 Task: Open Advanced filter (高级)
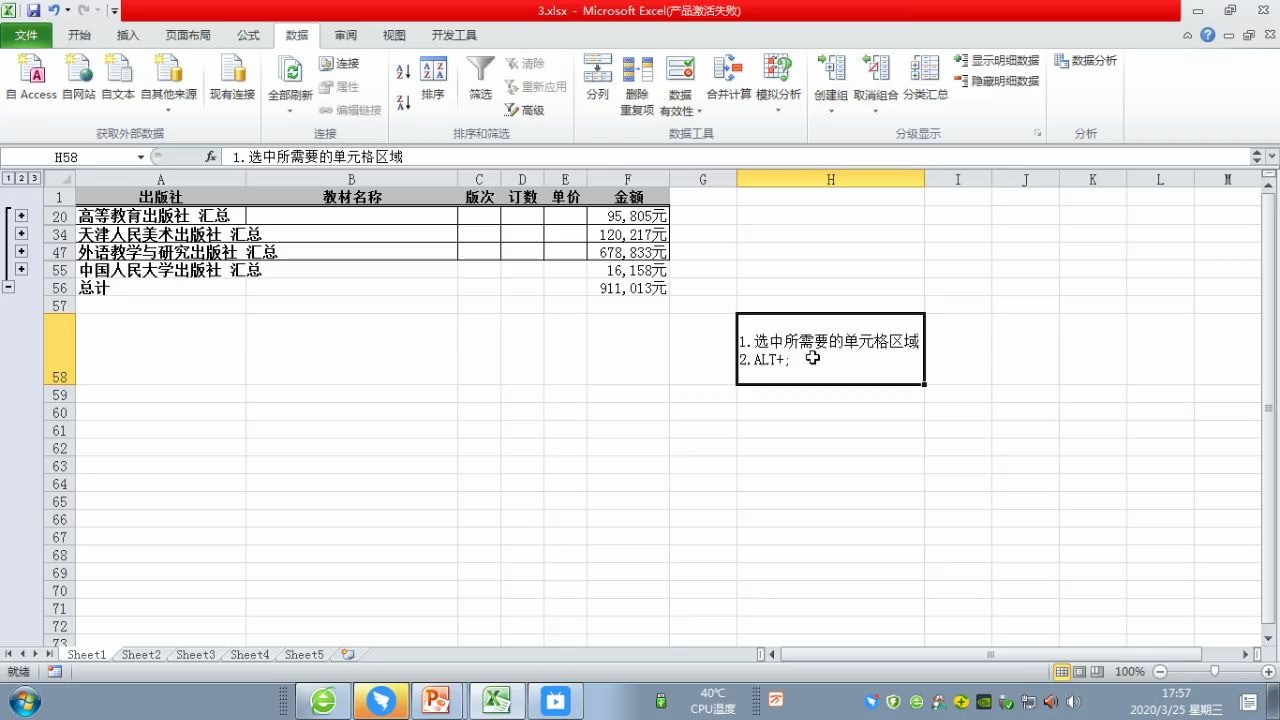(x=525, y=110)
